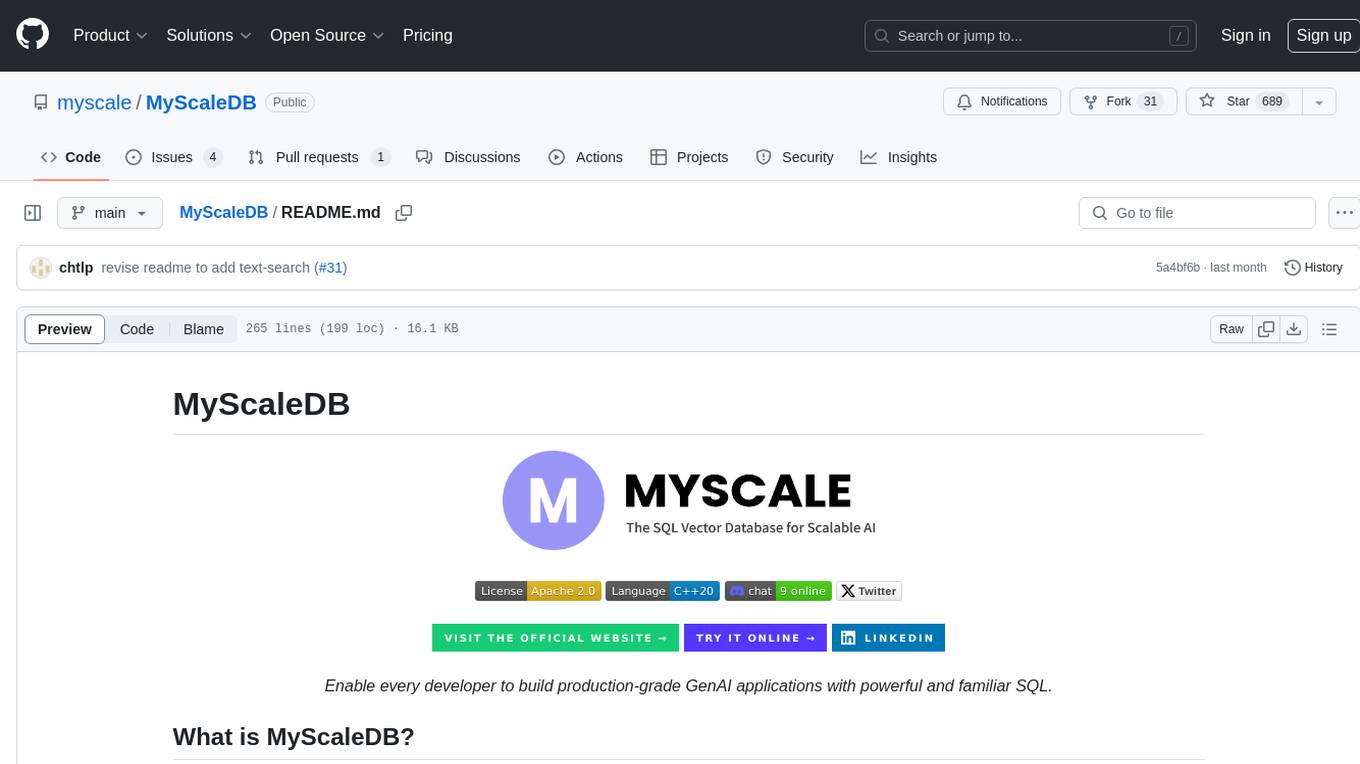The image size is (1360, 764).
Task: Focus the Go to file field
Action: tap(1197, 213)
